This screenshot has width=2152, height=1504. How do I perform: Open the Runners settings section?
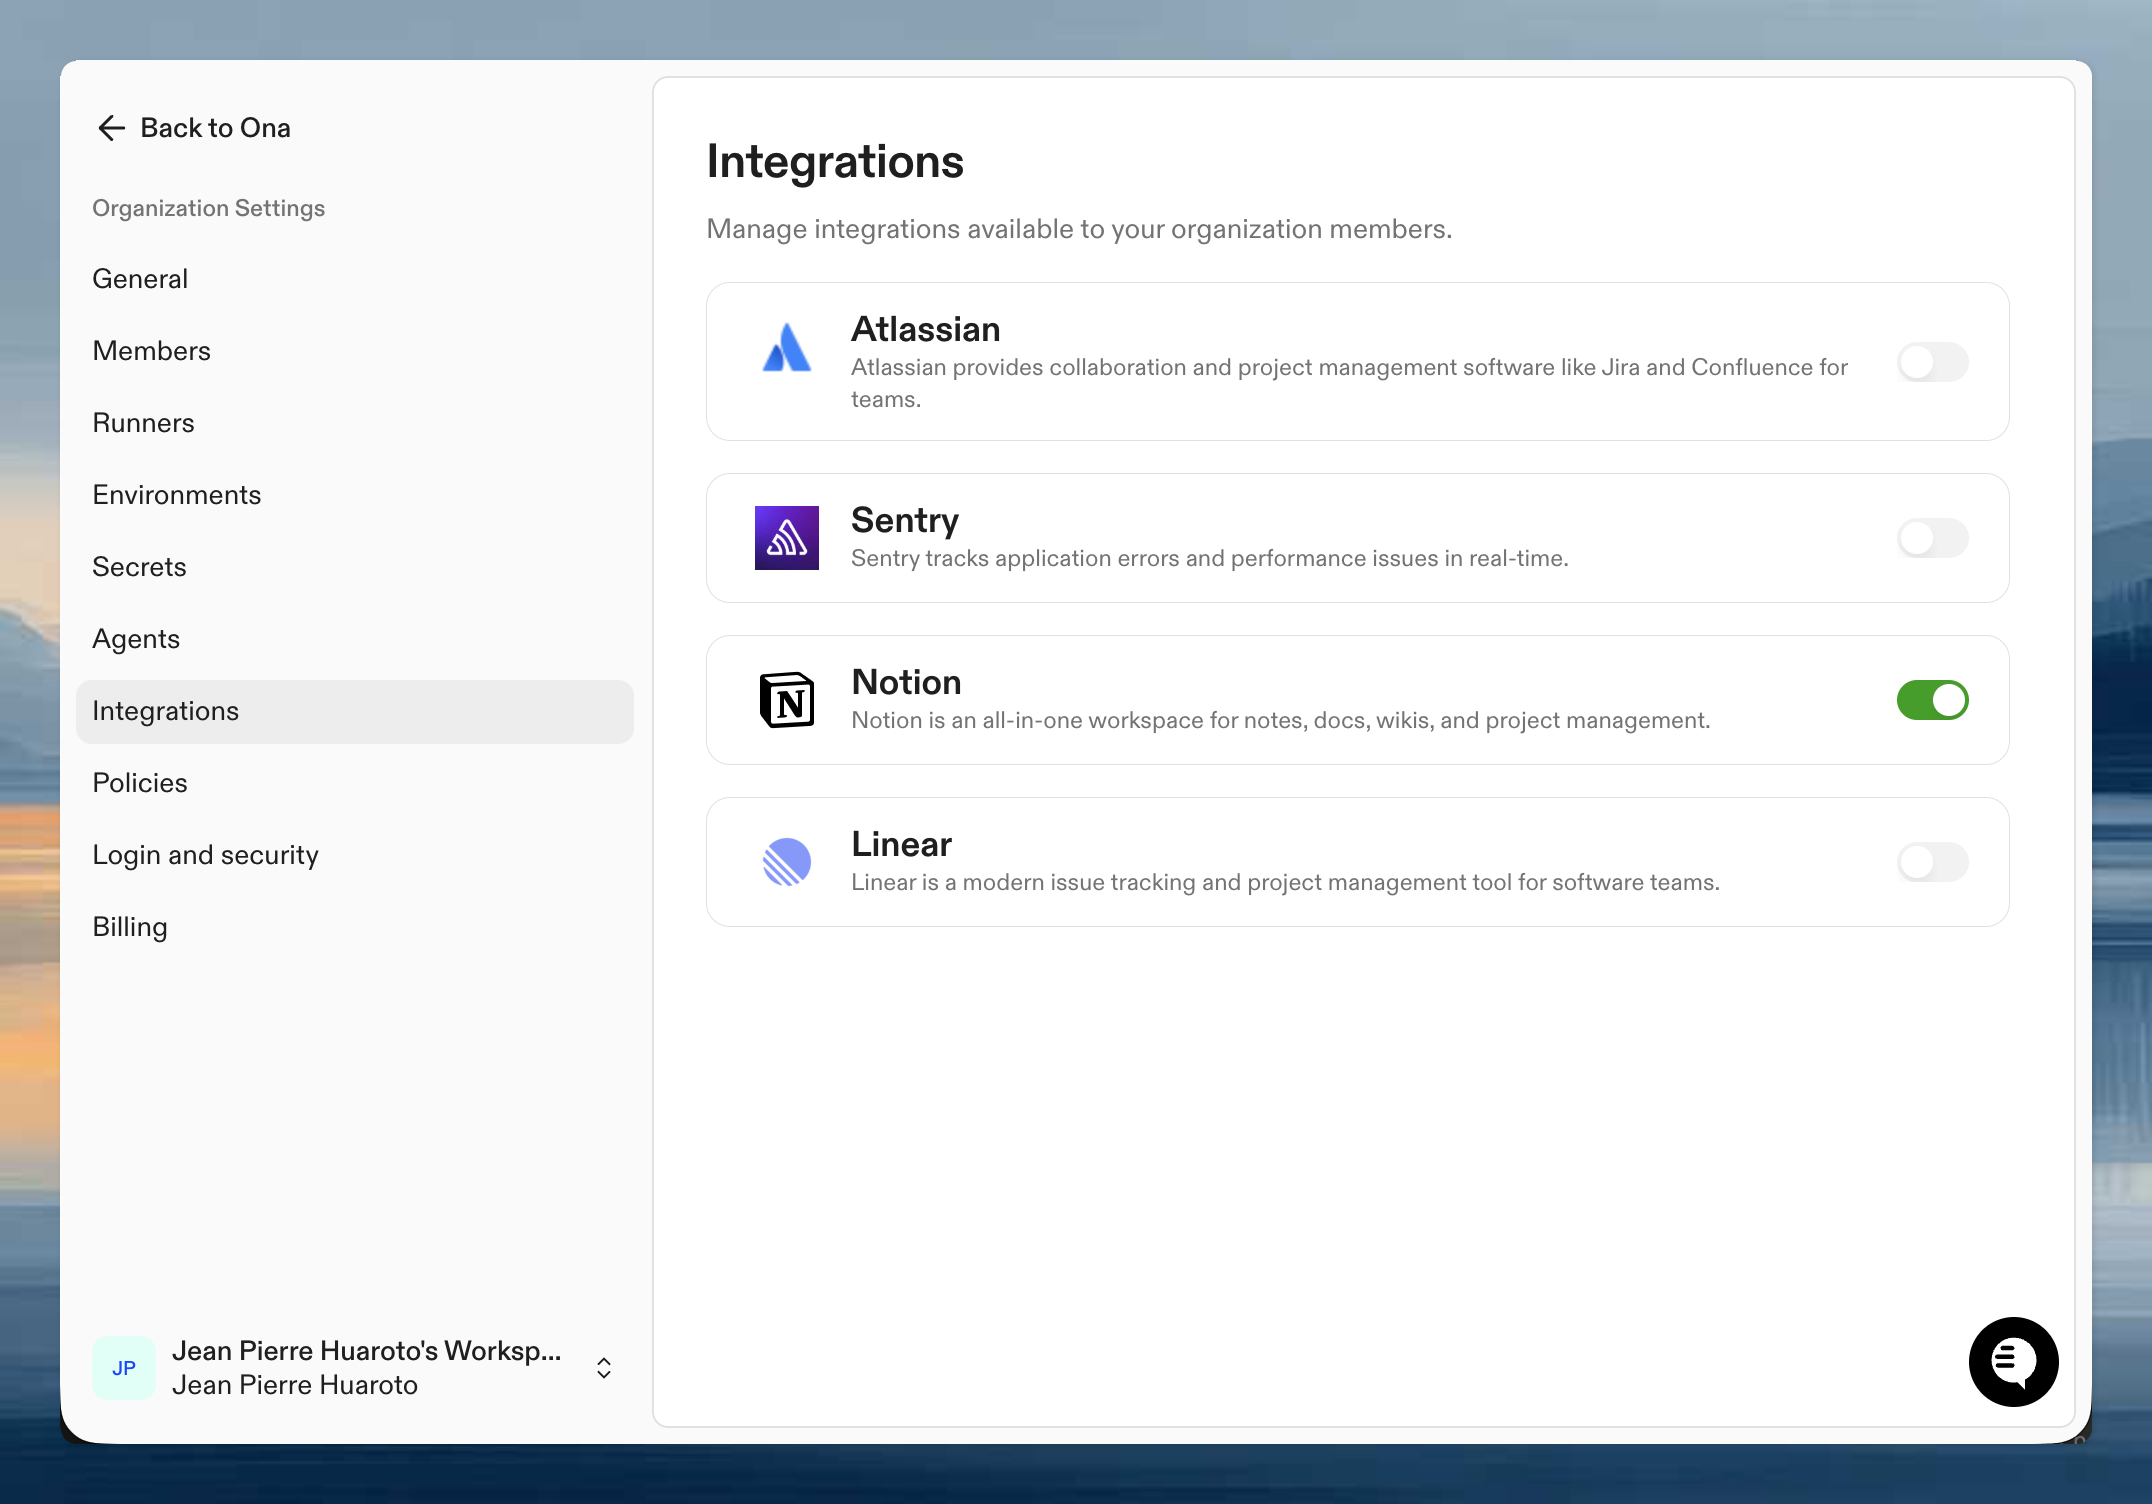click(143, 423)
